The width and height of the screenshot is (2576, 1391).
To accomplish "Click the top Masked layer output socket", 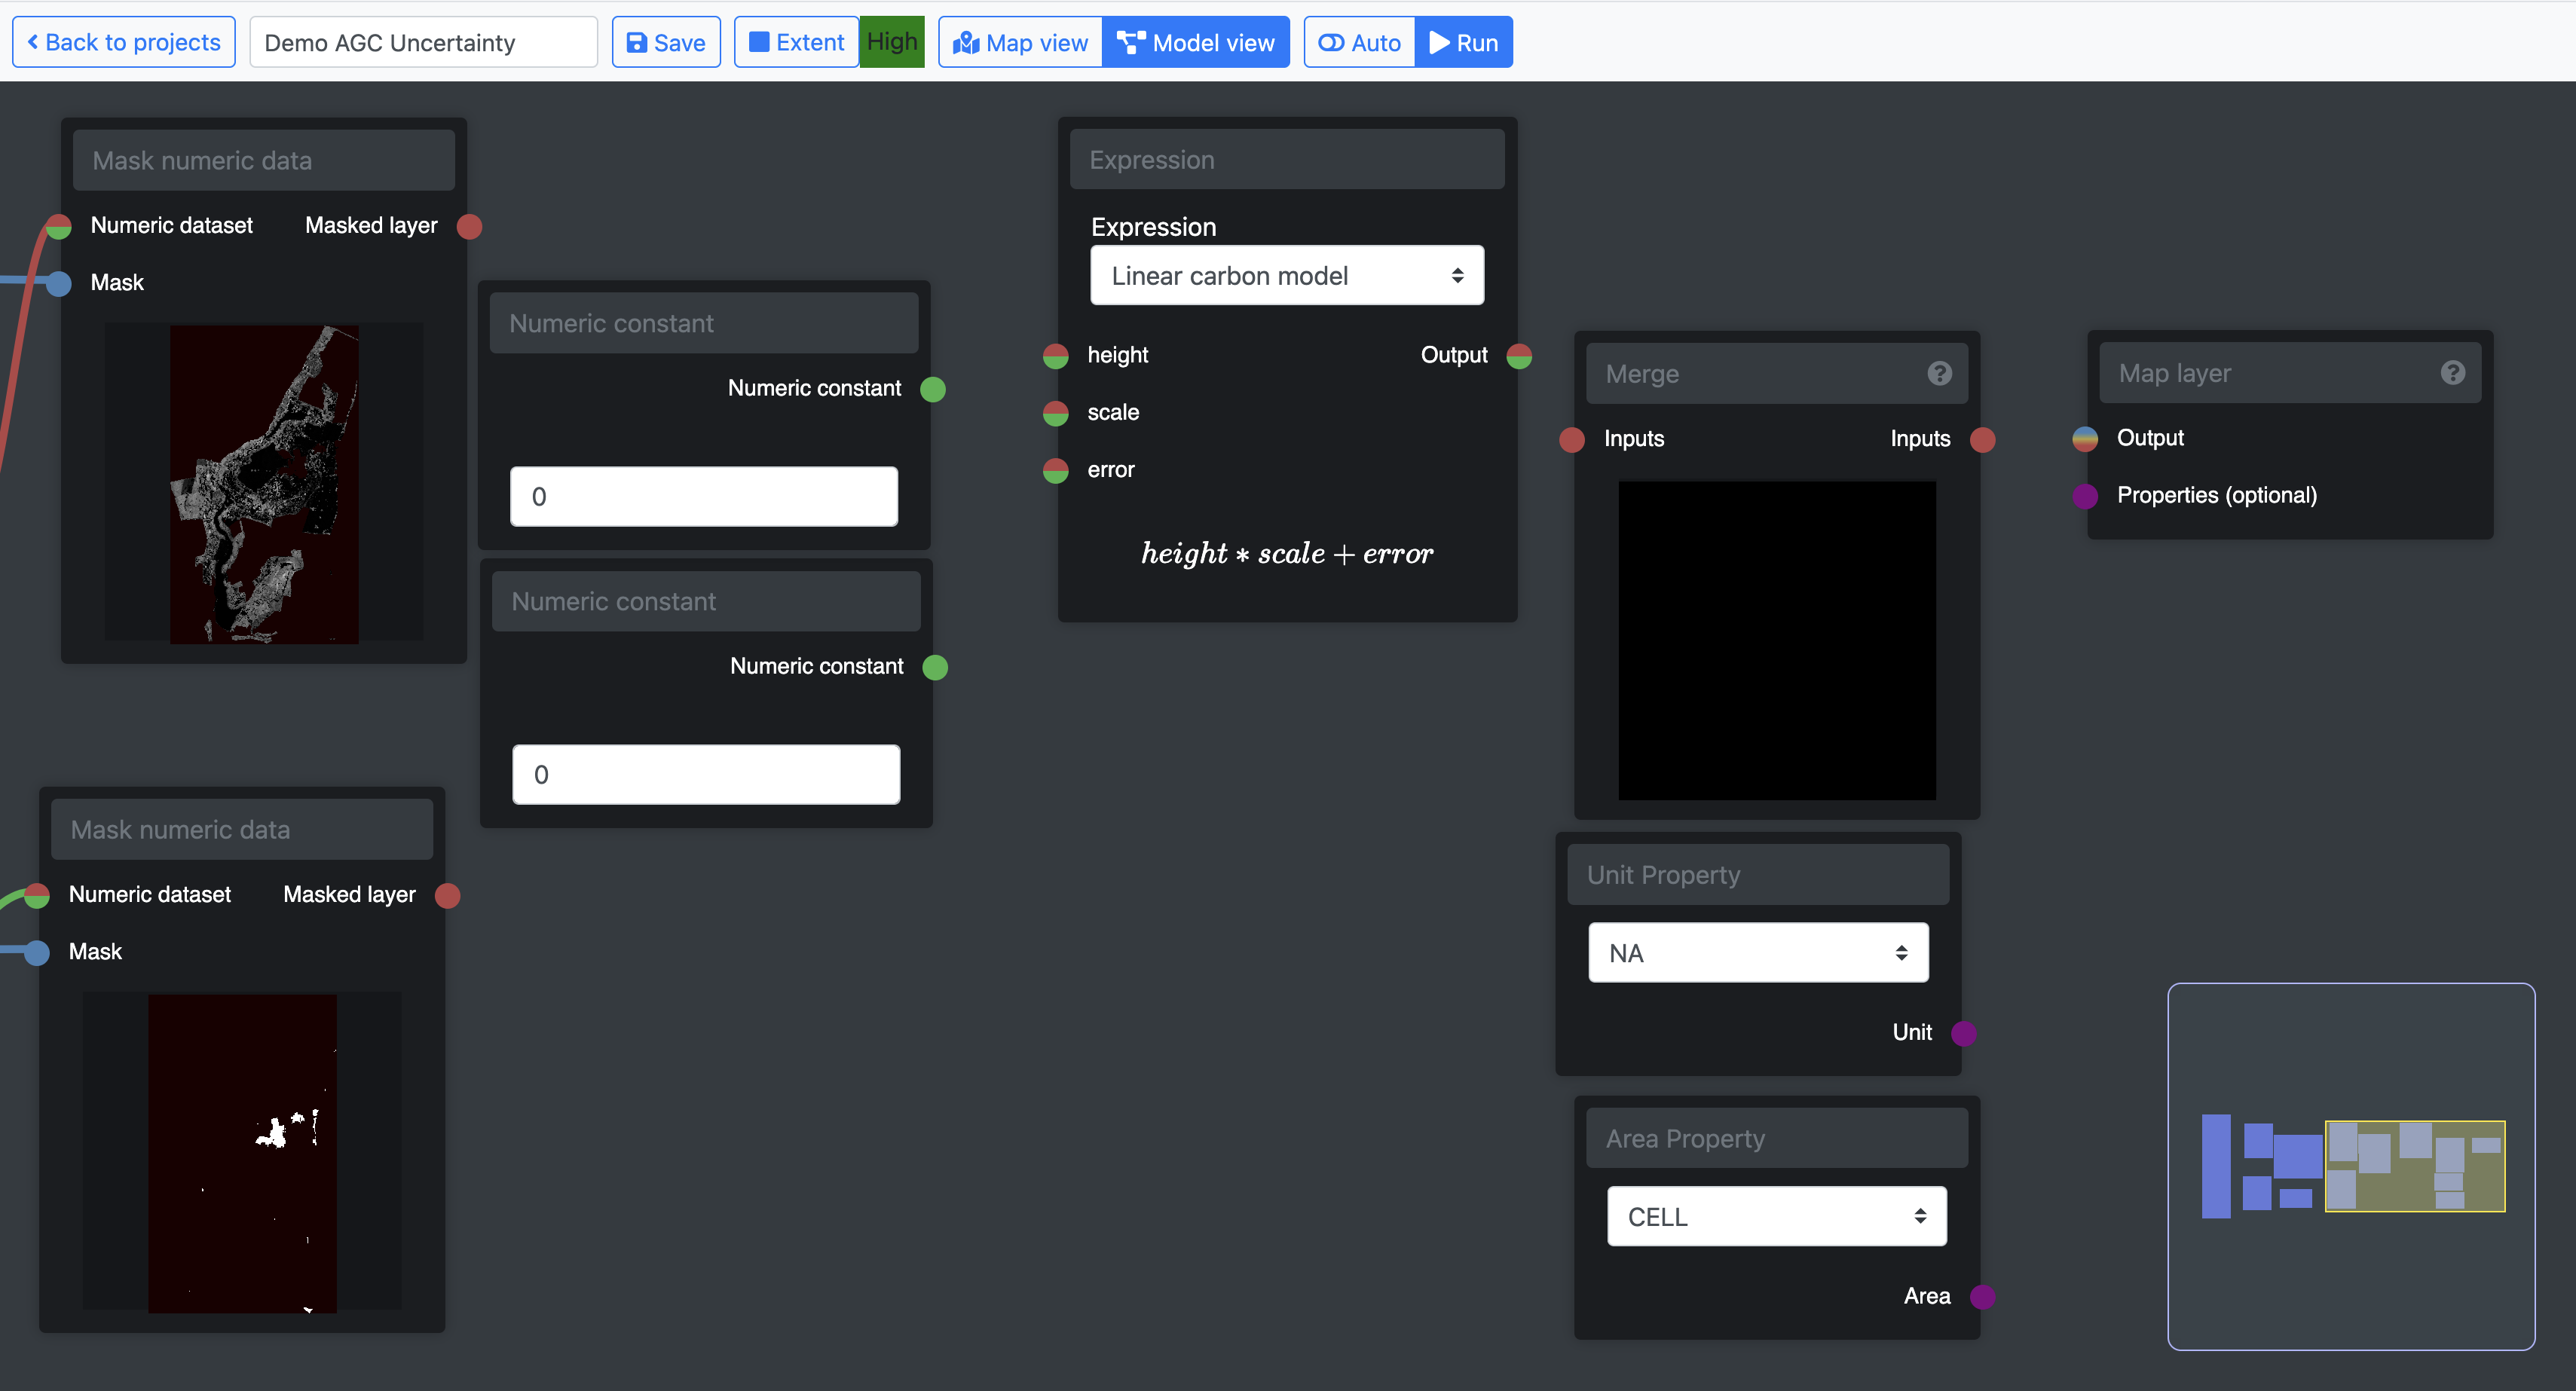I will (469, 226).
